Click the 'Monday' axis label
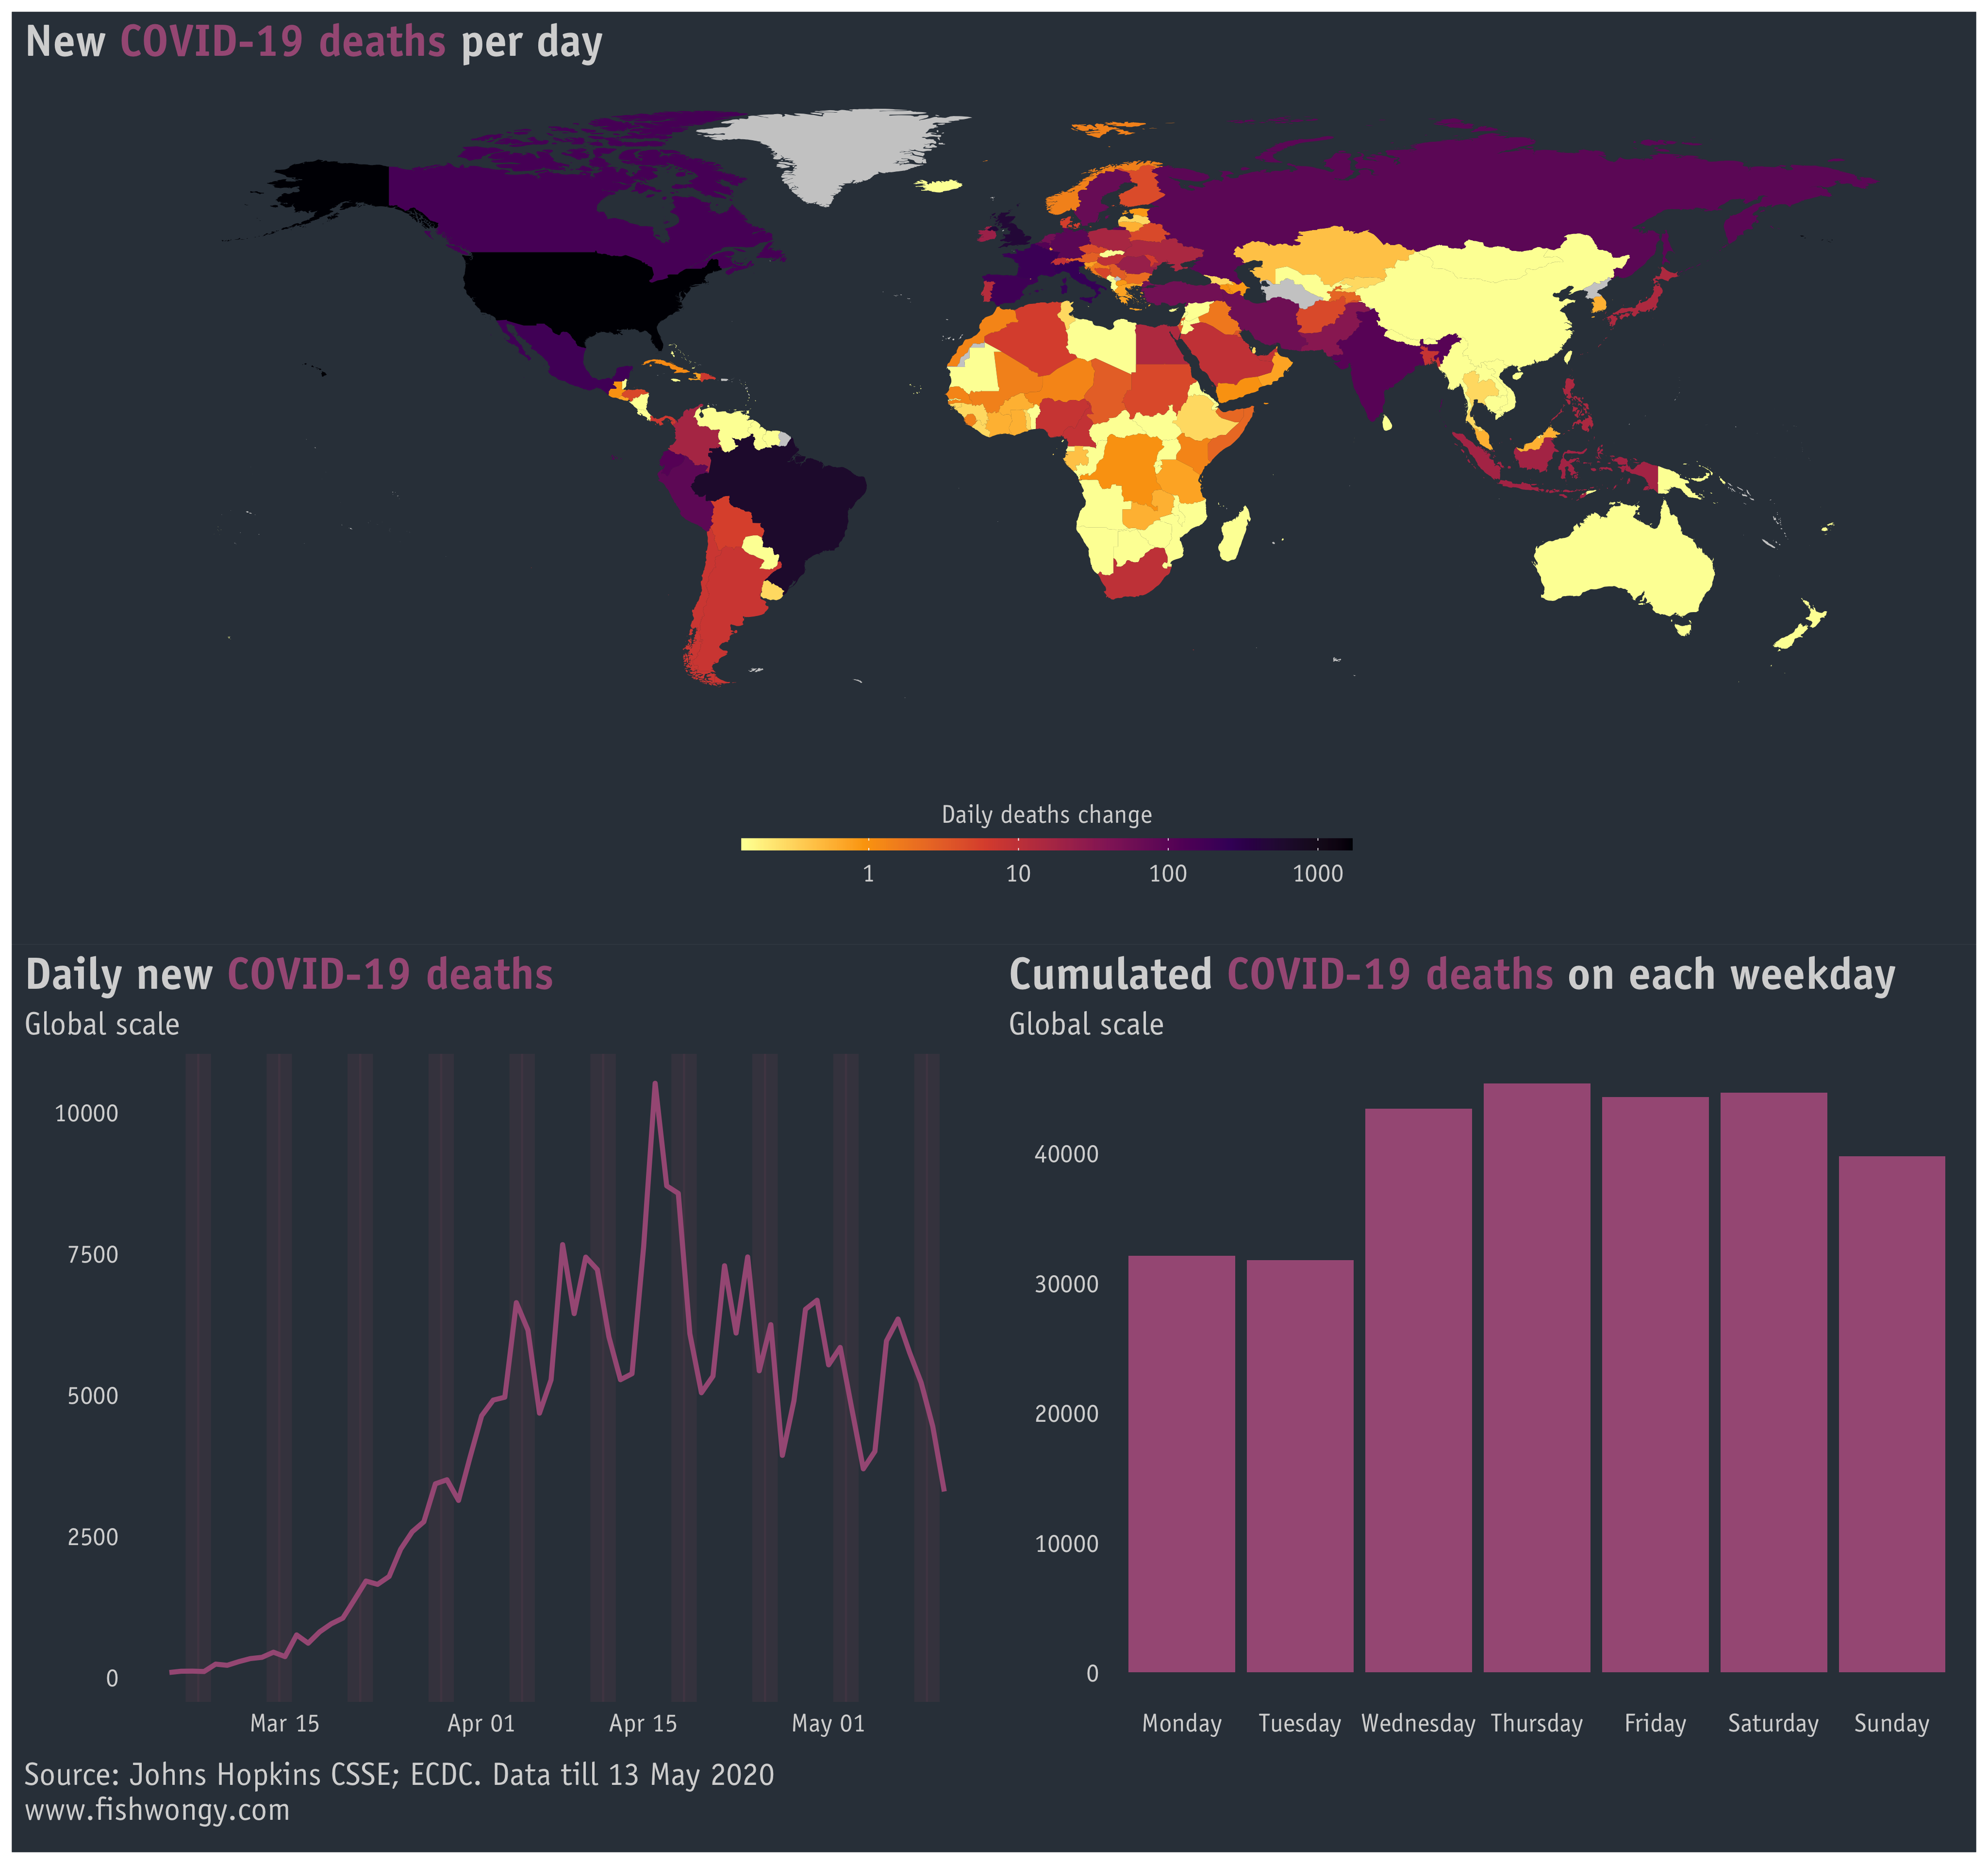This screenshot has height=1864, width=1988. 1182,1723
